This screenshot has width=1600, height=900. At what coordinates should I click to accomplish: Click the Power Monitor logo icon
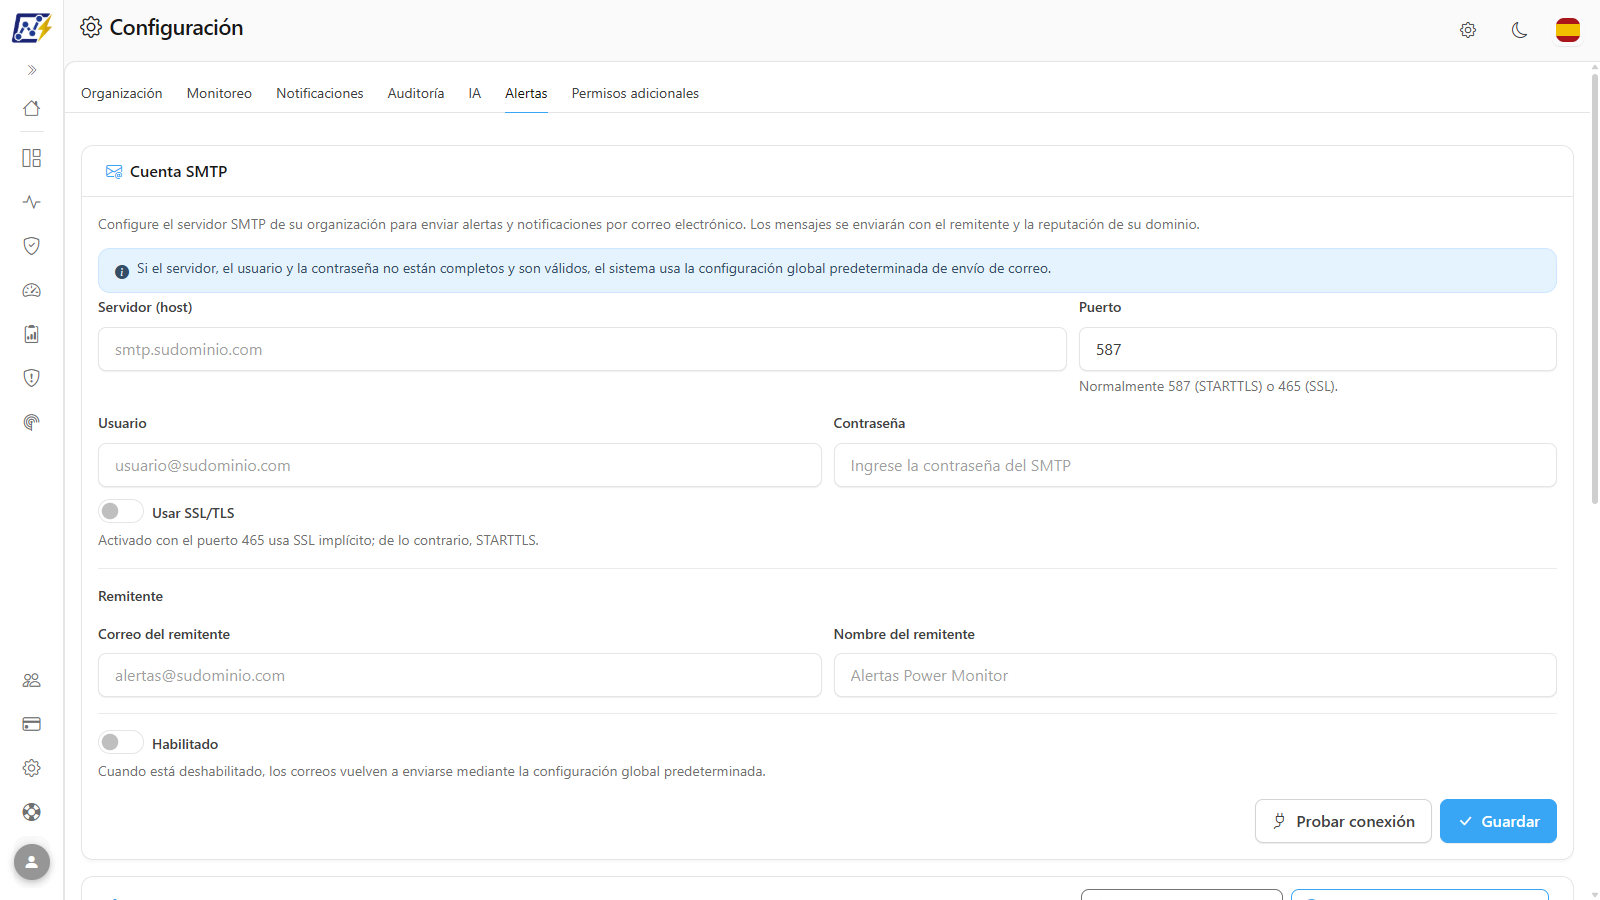pos(31,27)
